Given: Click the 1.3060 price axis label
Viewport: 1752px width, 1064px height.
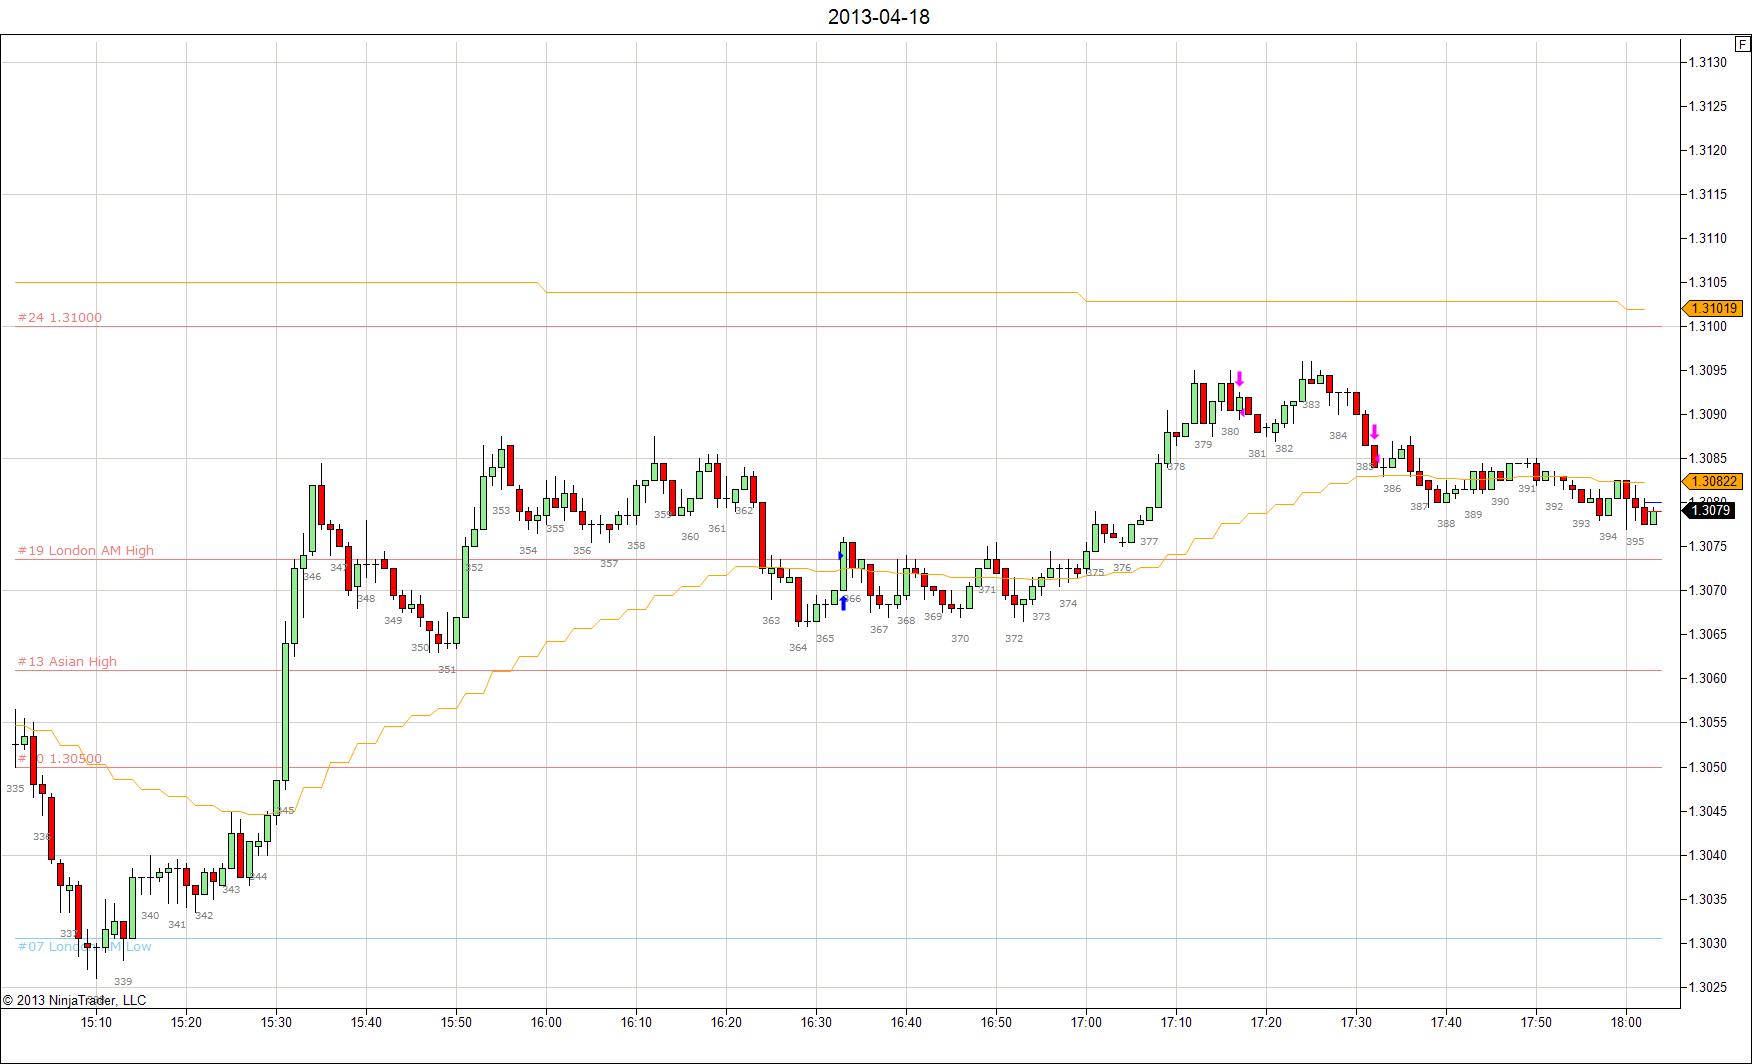Looking at the screenshot, I should 1708,679.
